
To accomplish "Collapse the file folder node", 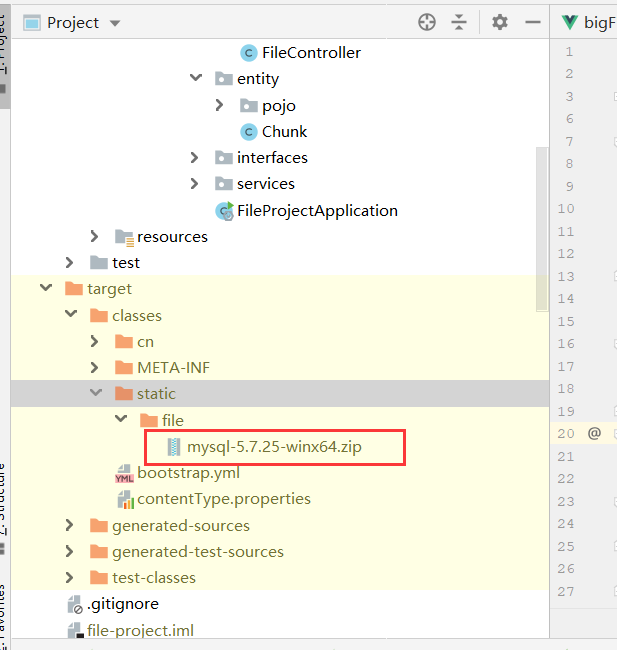I will [121, 419].
